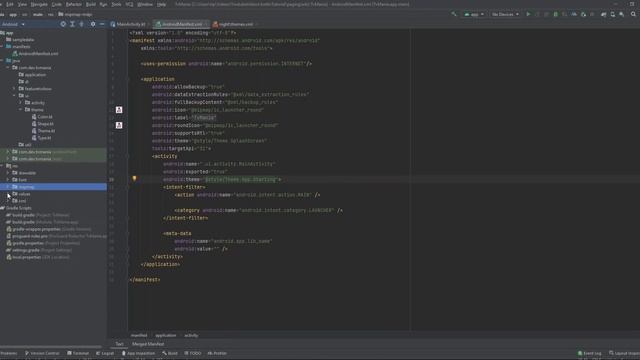Viewport: 640px width, 360px height.
Task: Open the Navigate menu
Action: 39,4
